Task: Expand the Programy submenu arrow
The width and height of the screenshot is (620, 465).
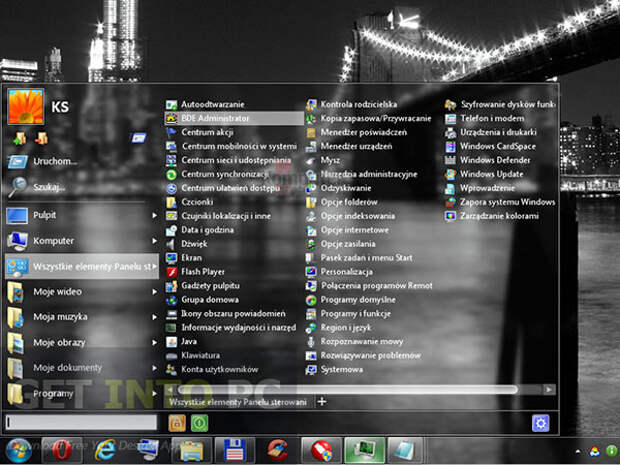Action: pyautogui.click(x=155, y=393)
